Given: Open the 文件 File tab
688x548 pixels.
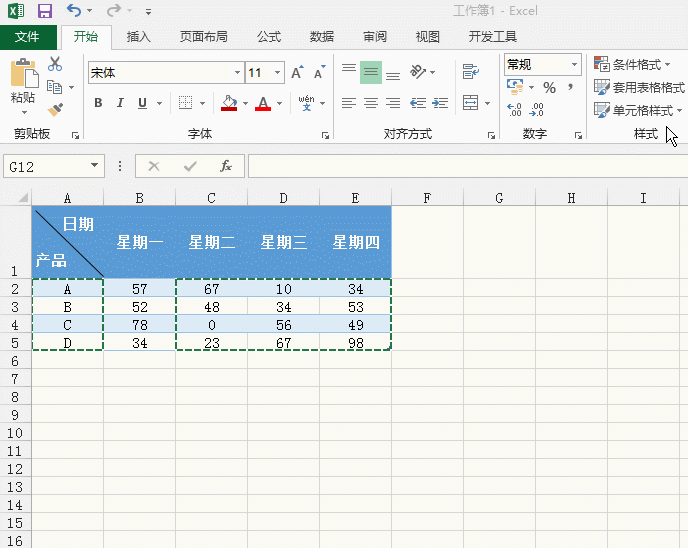Looking at the screenshot, I should (x=27, y=36).
